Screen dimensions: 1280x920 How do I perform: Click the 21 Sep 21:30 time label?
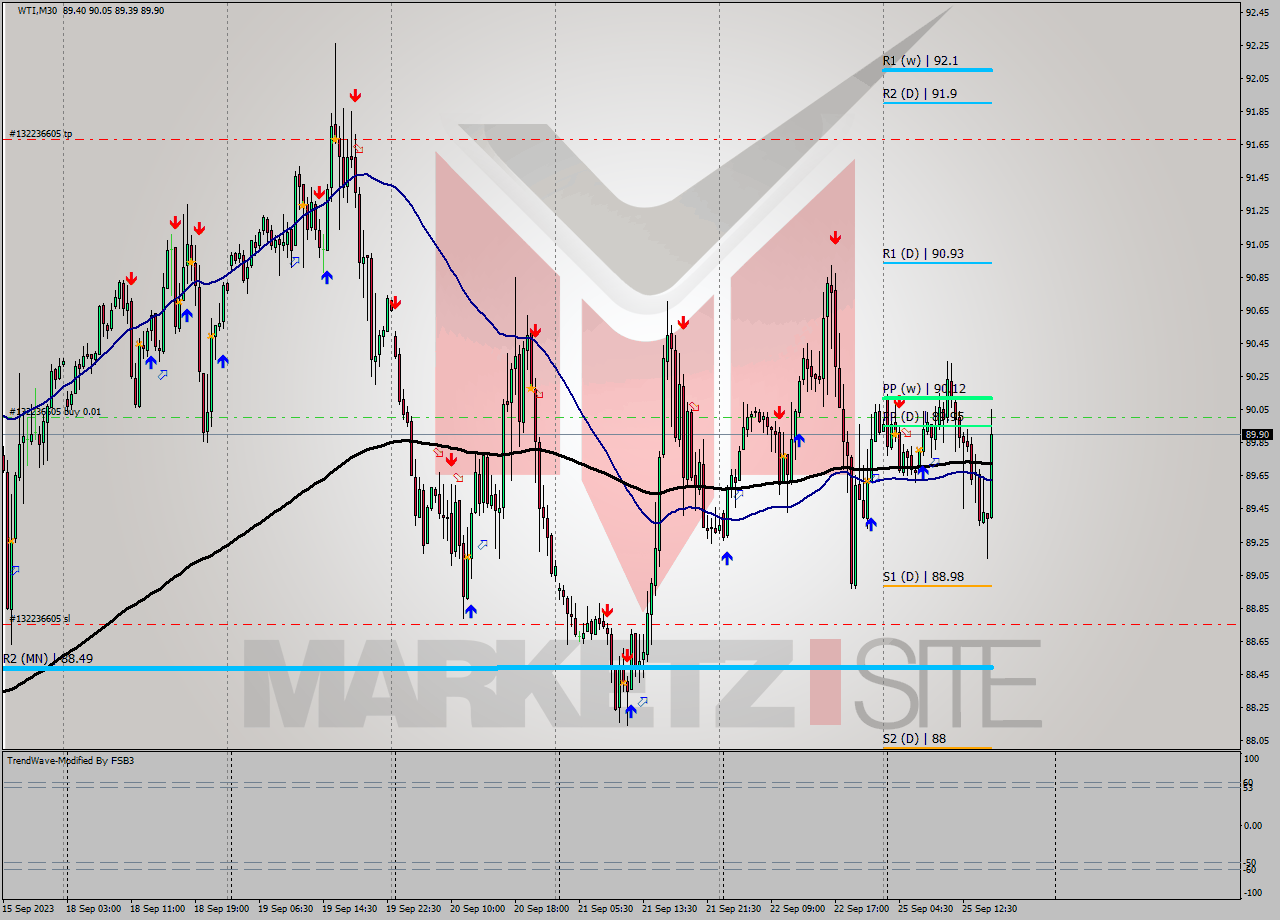pos(732,909)
